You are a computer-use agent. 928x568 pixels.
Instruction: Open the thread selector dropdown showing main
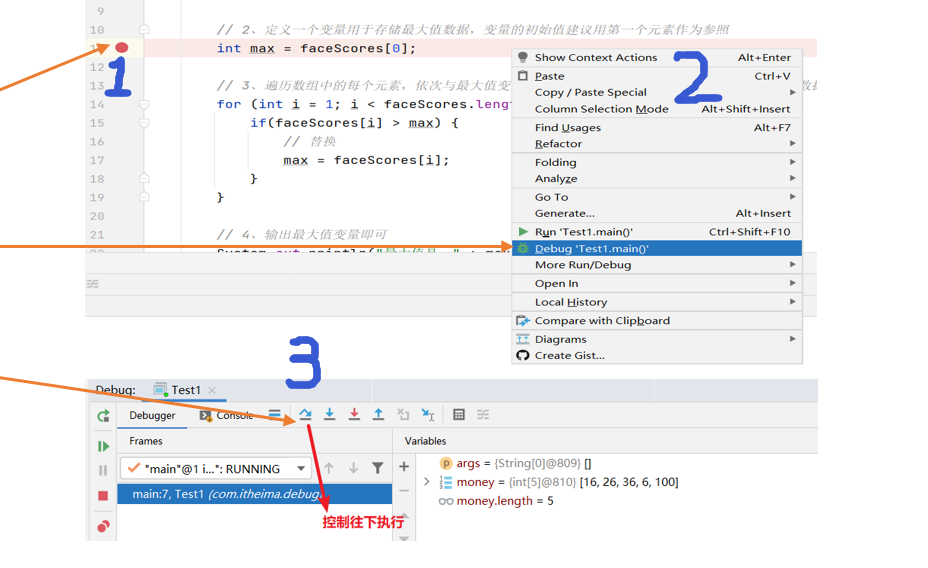[x=217, y=468]
